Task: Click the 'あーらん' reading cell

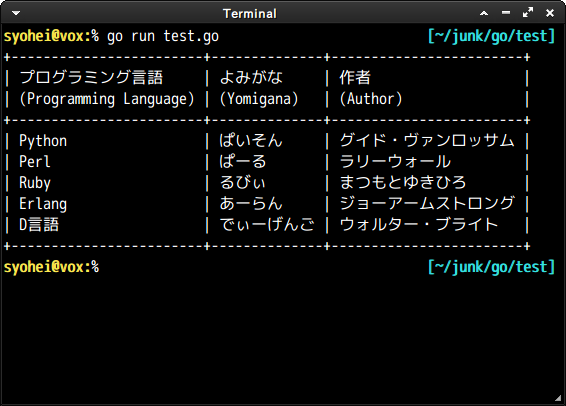Action: [251, 204]
